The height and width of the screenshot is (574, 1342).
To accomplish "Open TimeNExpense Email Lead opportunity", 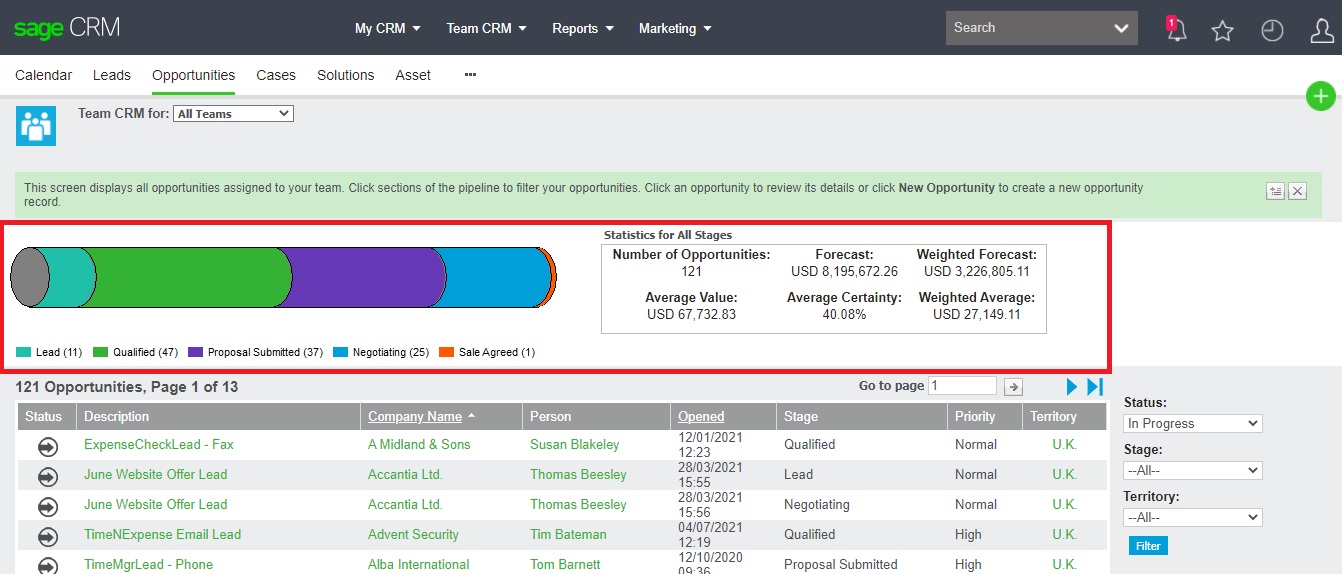I will tap(162, 534).
